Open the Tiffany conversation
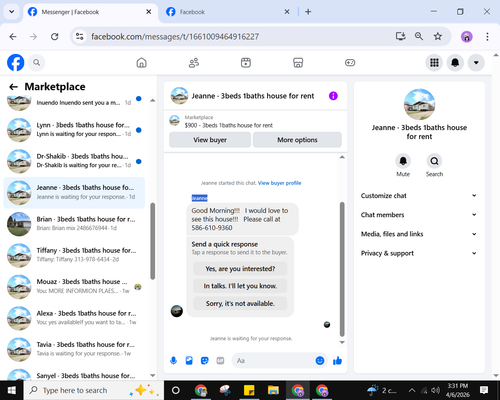This screenshot has width=500, height=400. point(74,255)
